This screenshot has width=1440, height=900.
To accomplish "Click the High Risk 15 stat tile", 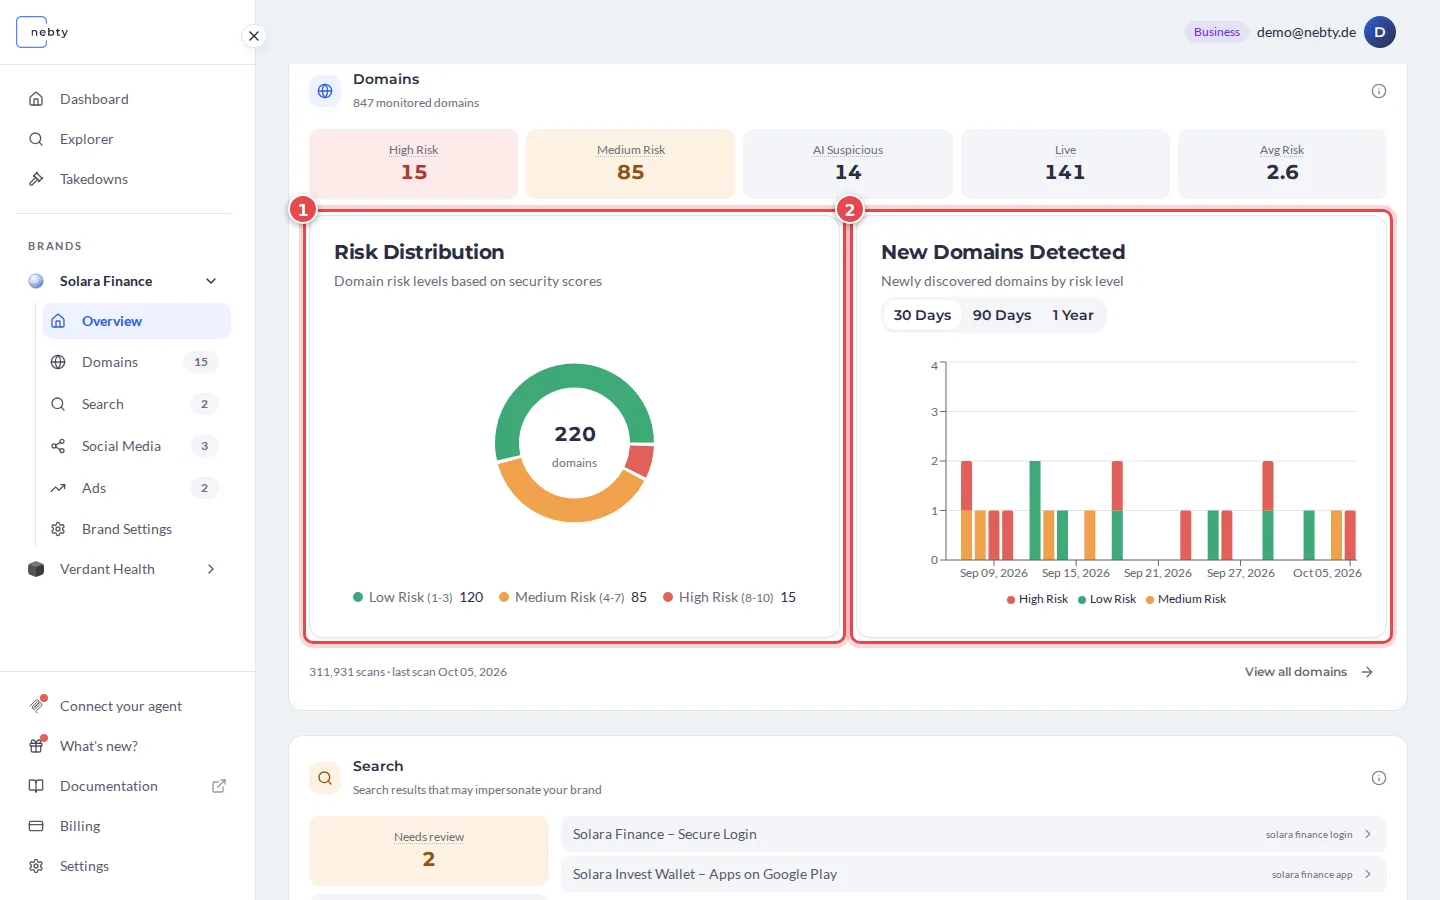I will tap(413, 163).
